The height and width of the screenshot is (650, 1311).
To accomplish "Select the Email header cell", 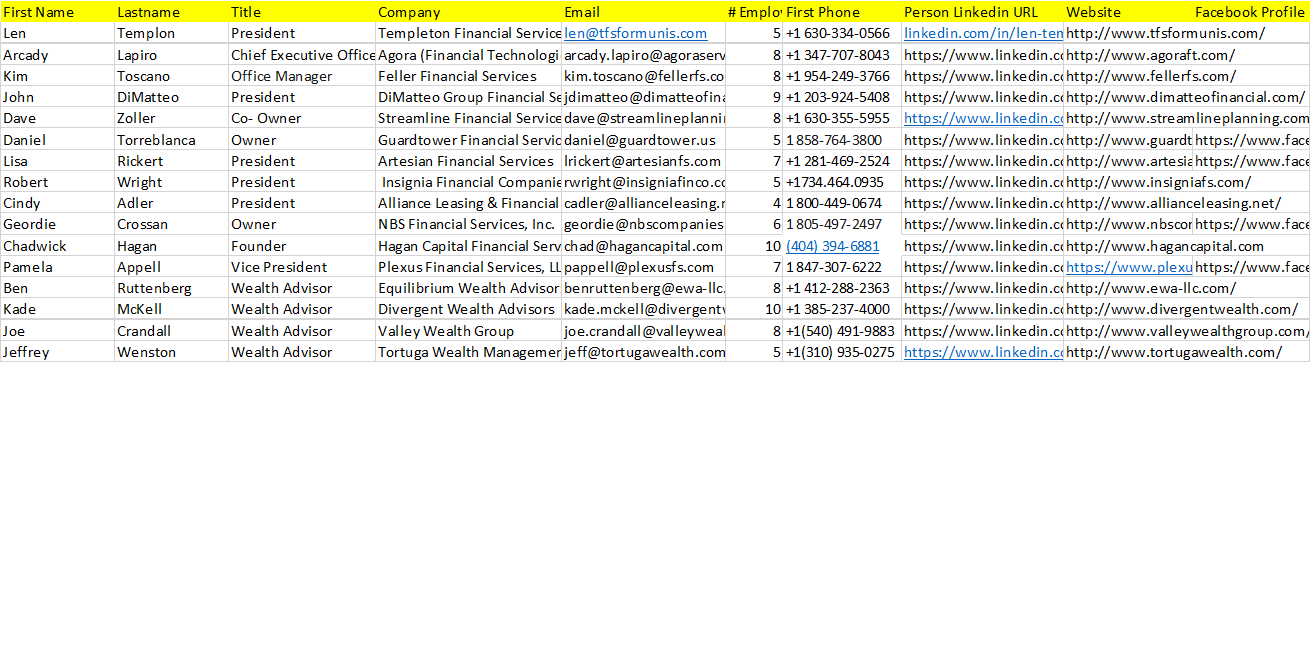I will [643, 12].
